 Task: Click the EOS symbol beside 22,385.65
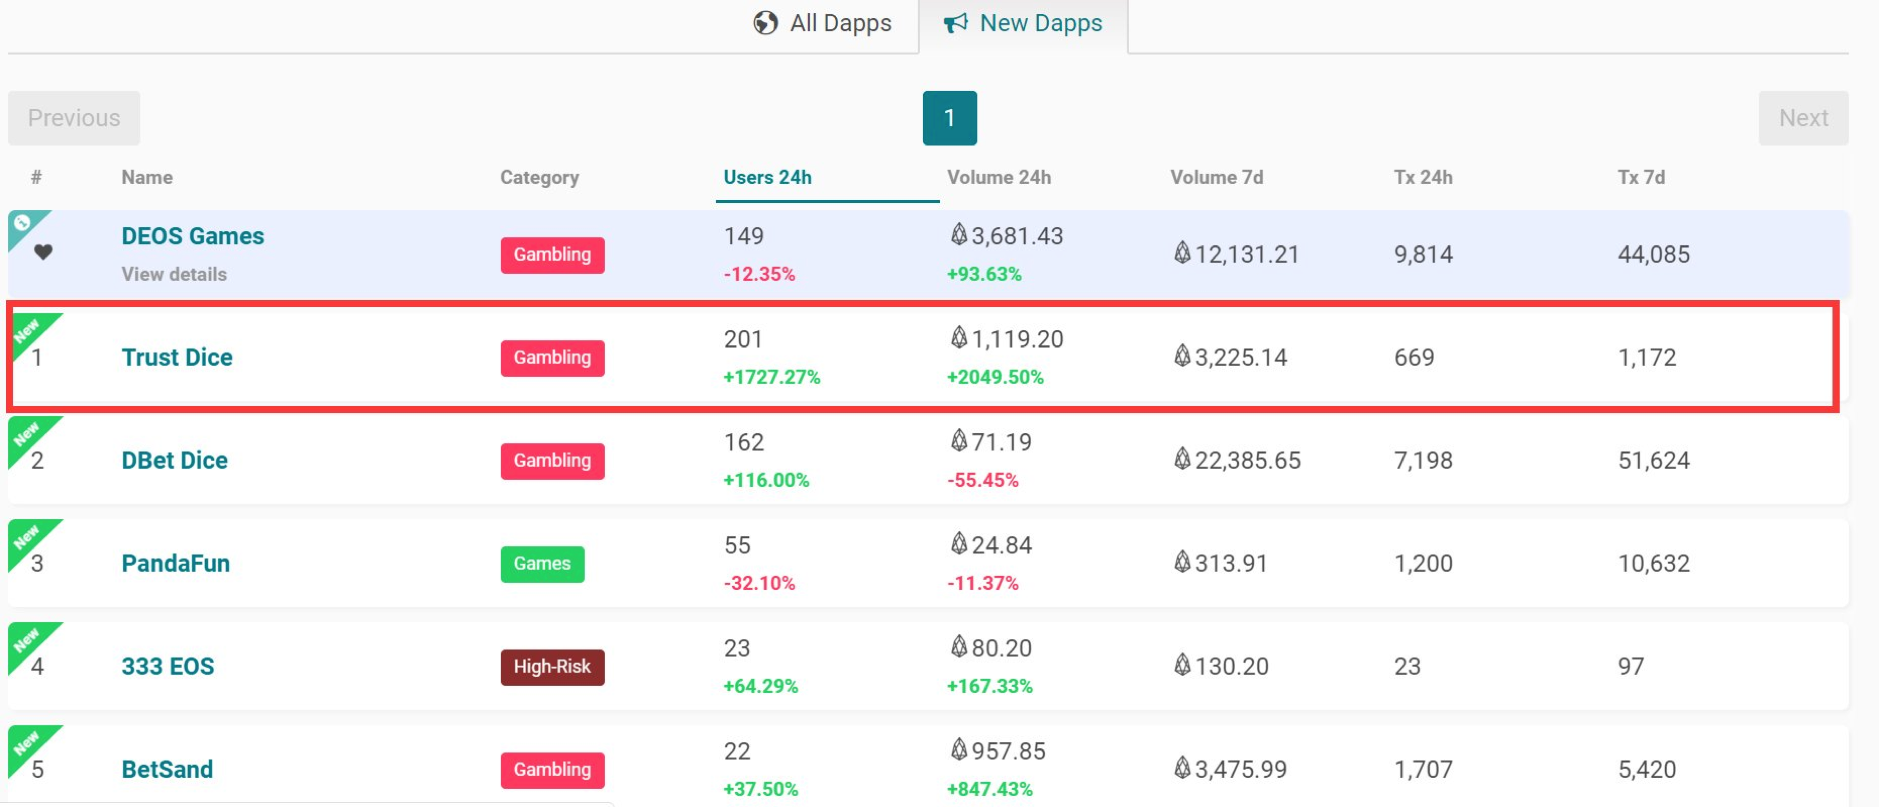pyautogui.click(x=1182, y=458)
